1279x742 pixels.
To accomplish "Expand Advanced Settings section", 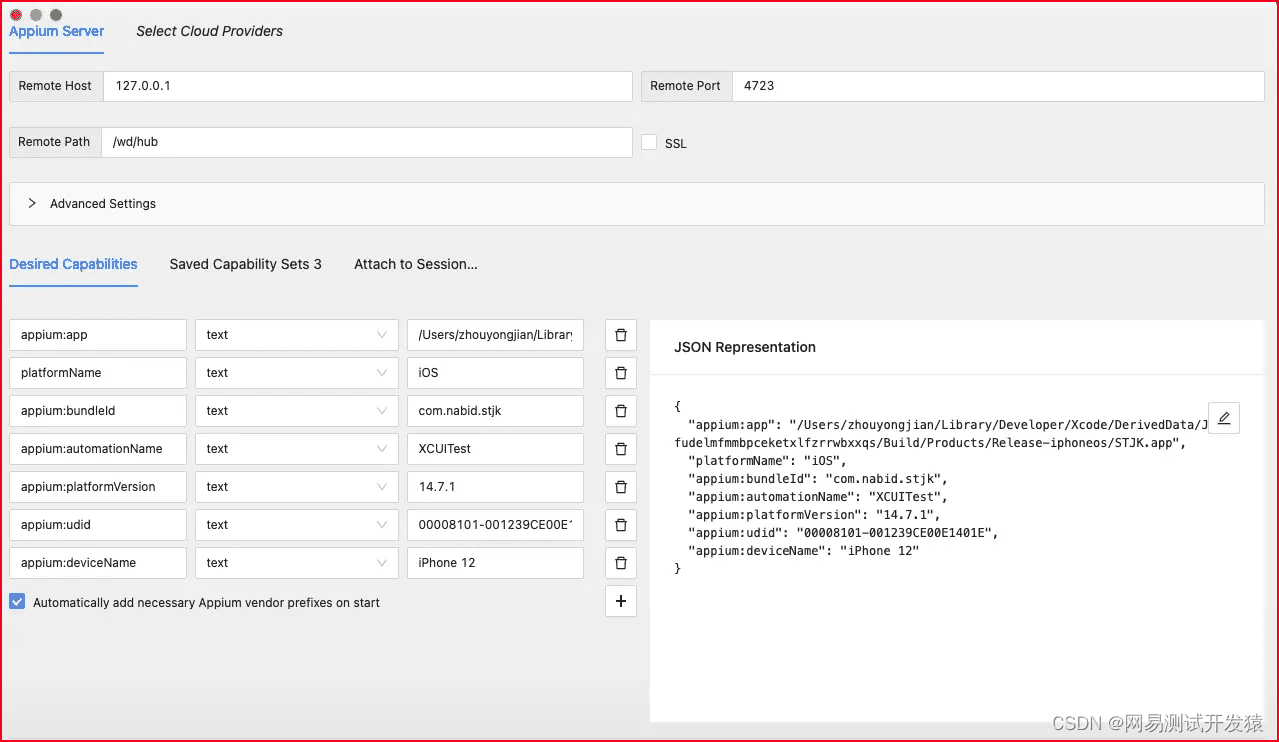I will click(636, 203).
